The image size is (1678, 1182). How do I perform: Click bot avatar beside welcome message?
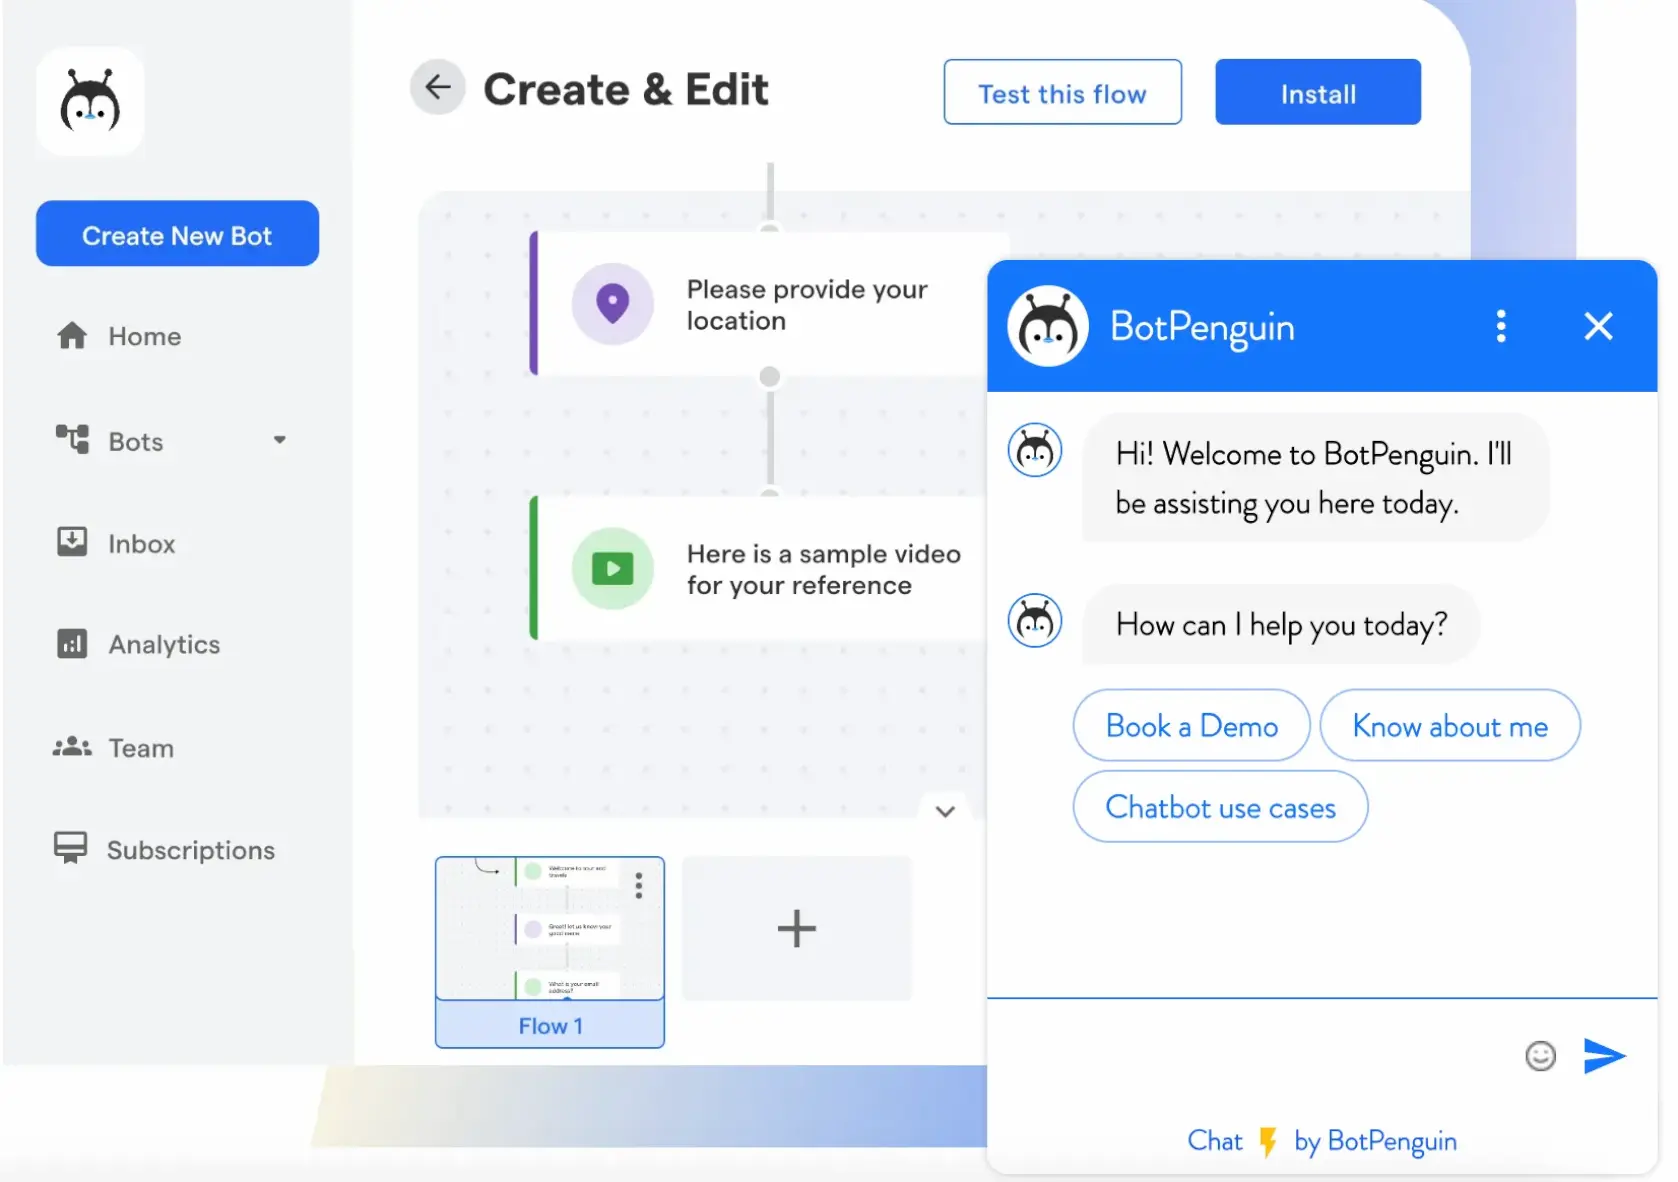pos(1035,450)
